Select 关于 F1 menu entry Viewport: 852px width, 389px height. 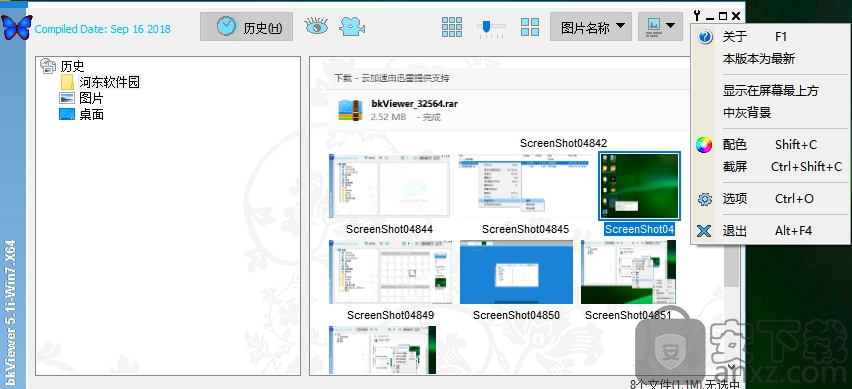[x=771, y=37]
